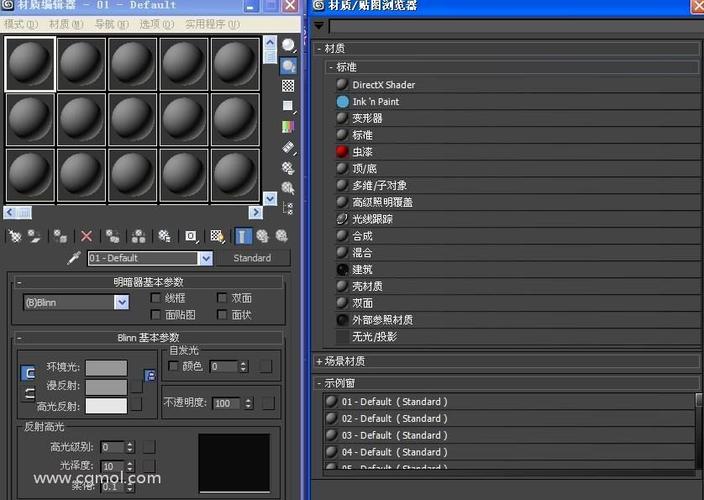The height and width of the screenshot is (500, 704).
Task: Toggle the highlighted Show End Result icon
Action: coord(243,236)
